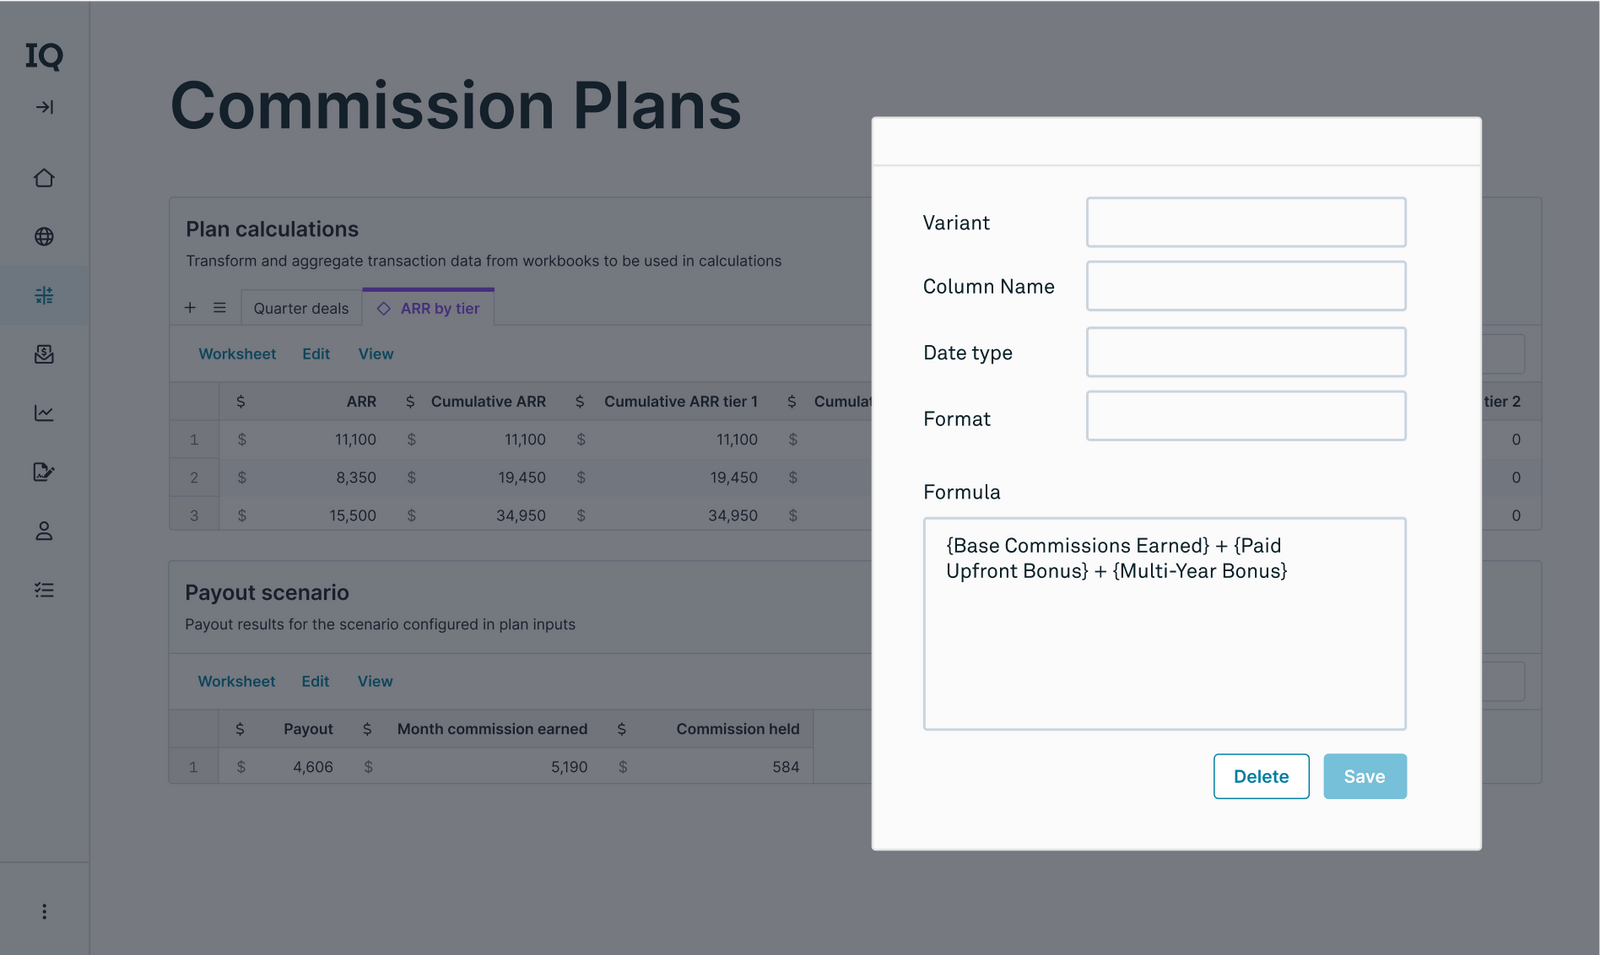Open the user profile icon in the sidebar
This screenshot has width=1600, height=955.
click(x=44, y=530)
